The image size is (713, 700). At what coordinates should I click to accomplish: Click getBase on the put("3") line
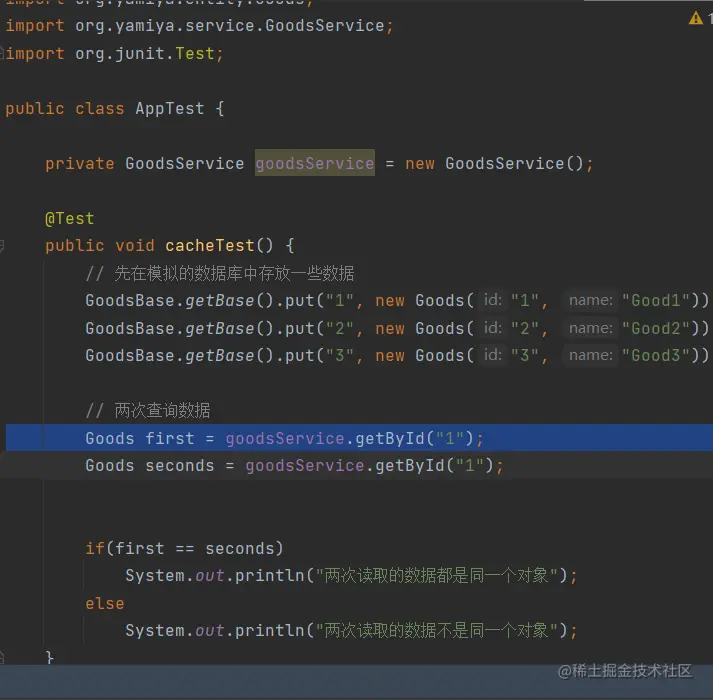coord(219,356)
